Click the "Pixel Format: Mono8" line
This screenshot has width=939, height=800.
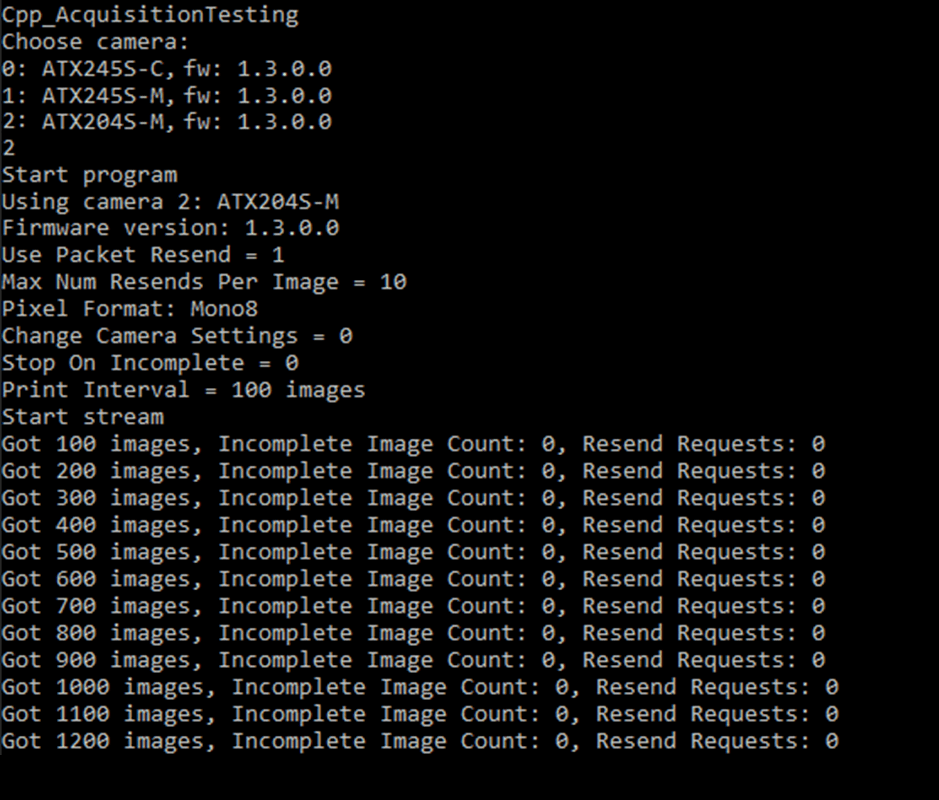pyautogui.click(x=130, y=309)
